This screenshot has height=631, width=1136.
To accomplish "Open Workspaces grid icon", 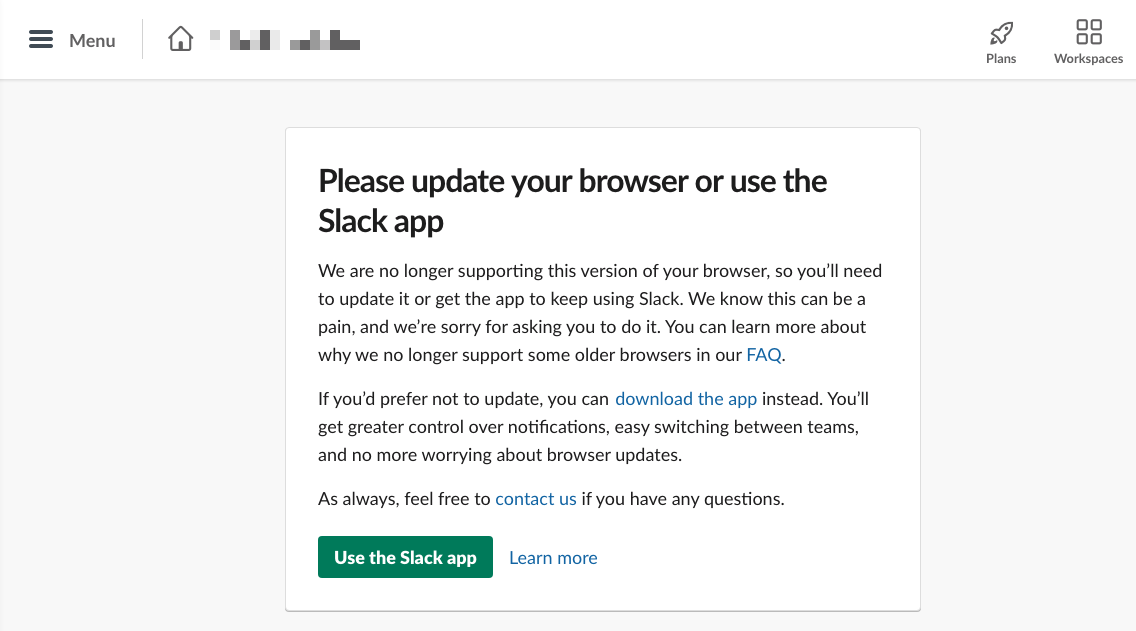I will pos(1088,32).
